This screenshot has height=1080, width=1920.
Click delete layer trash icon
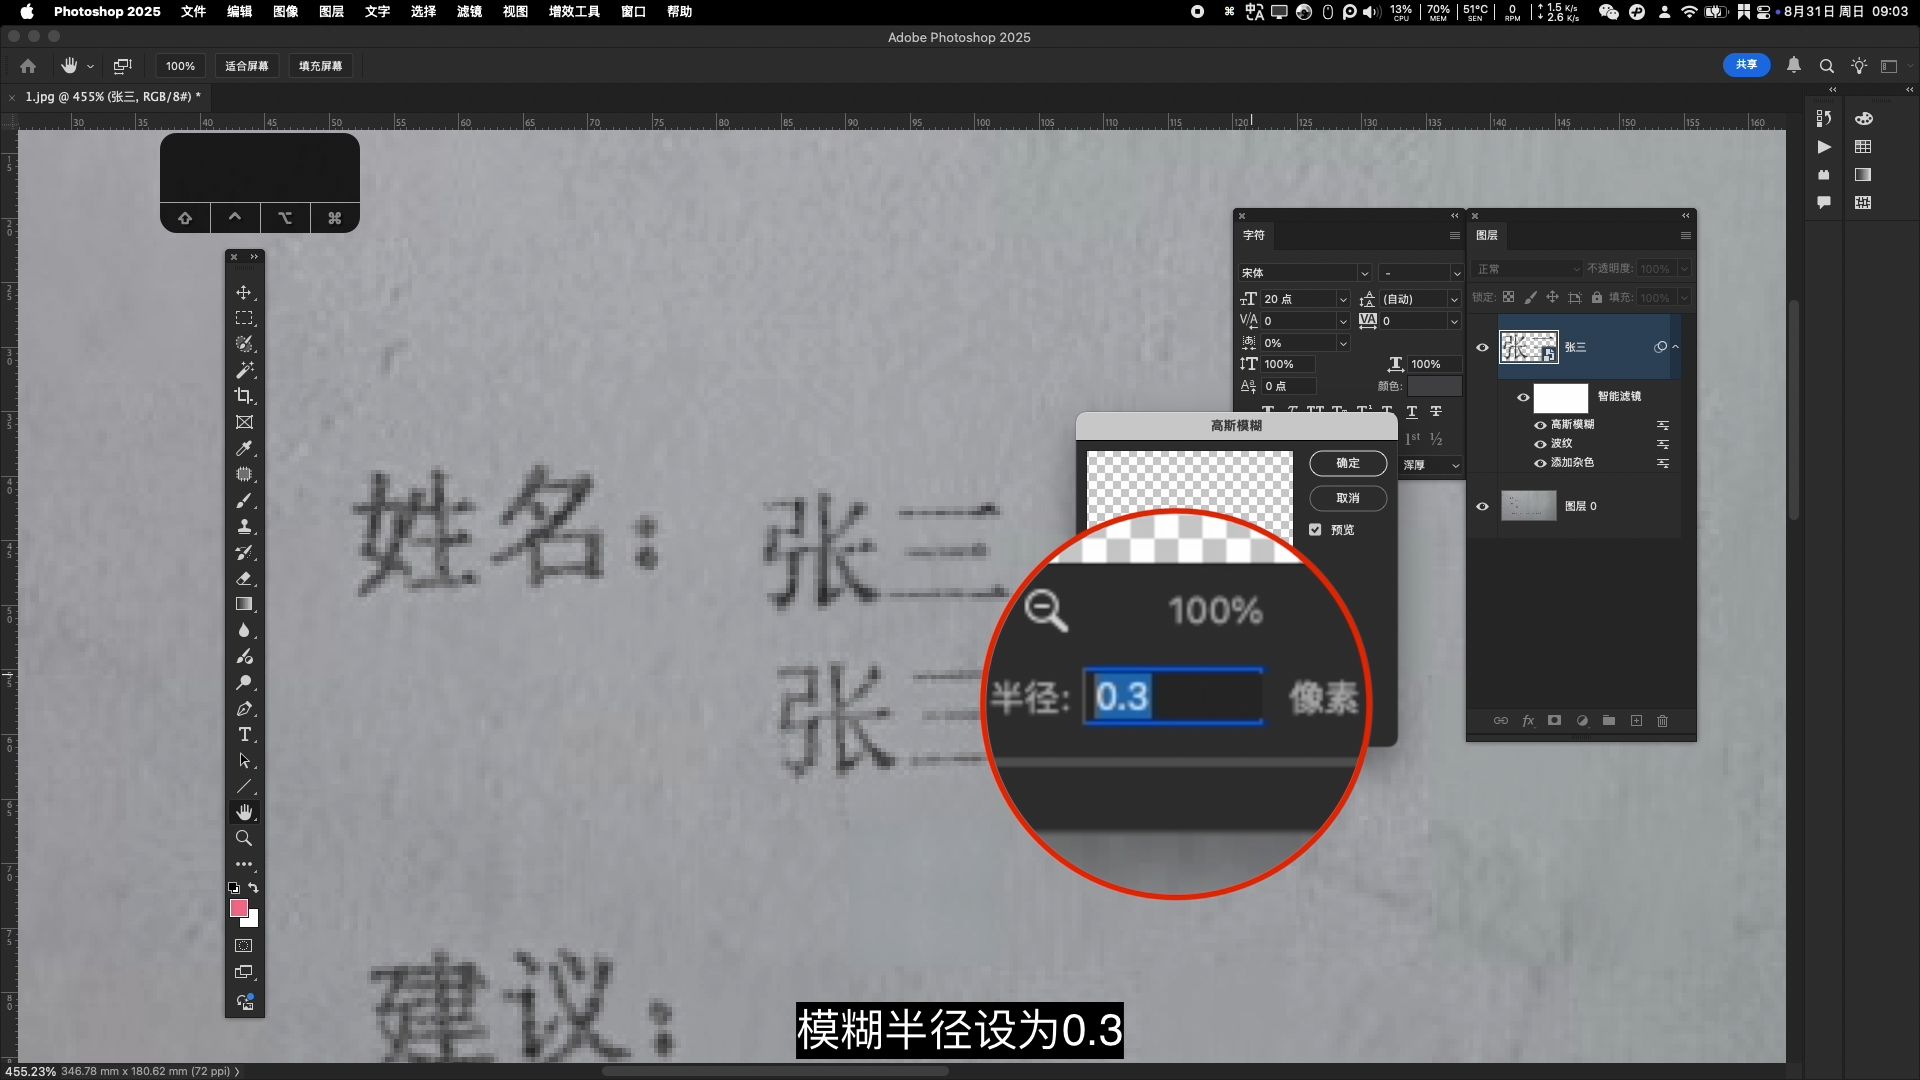click(x=1662, y=720)
